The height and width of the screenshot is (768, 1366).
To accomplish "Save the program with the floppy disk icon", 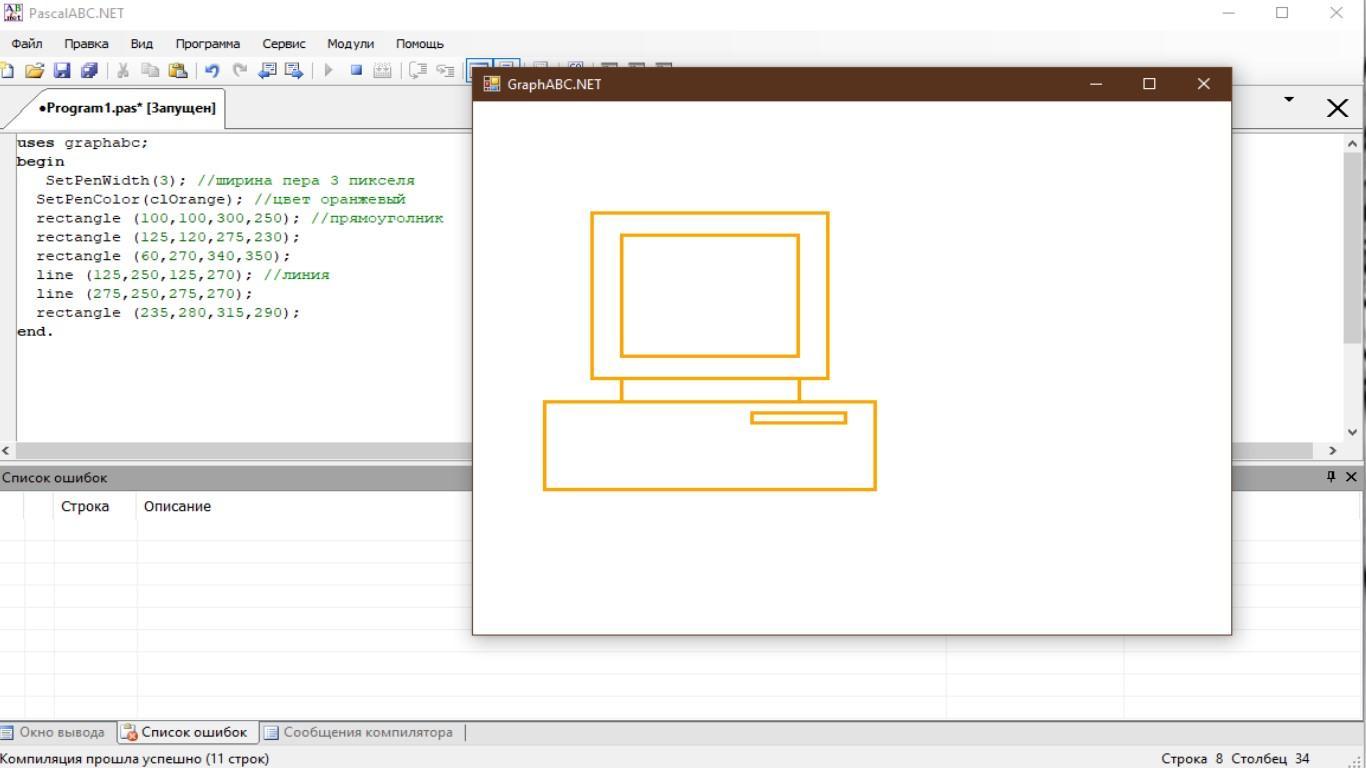I will point(62,70).
